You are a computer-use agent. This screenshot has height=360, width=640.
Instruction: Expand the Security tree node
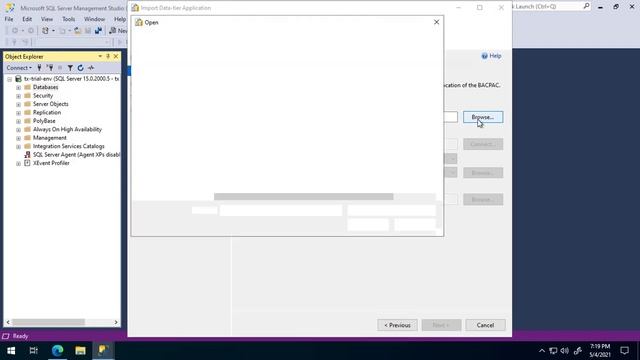click(x=18, y=96)
